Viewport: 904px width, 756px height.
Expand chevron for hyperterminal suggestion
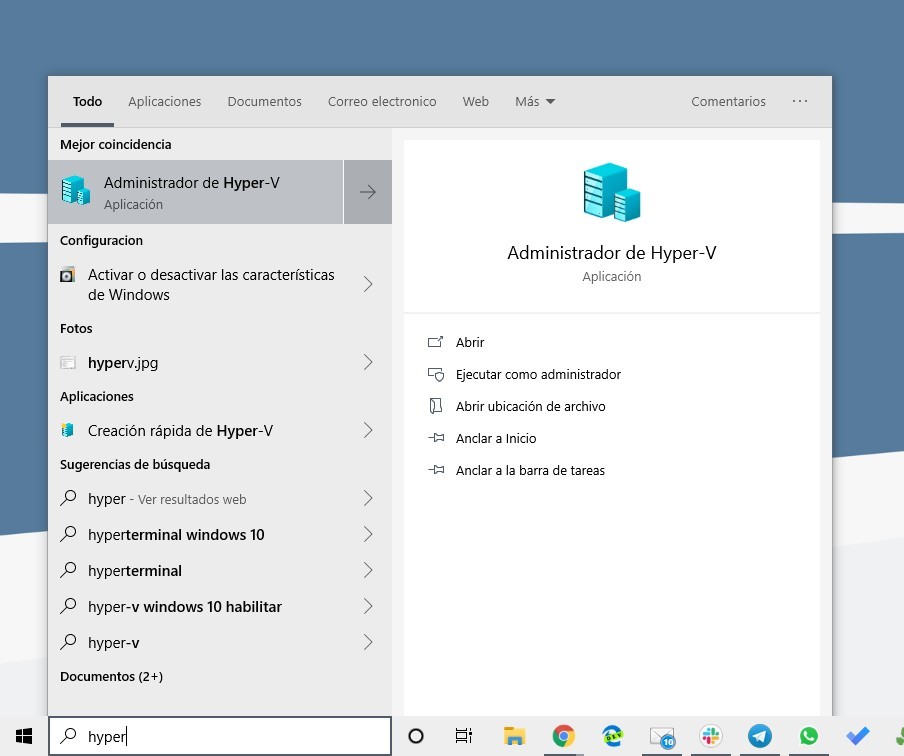click(368, 570)
